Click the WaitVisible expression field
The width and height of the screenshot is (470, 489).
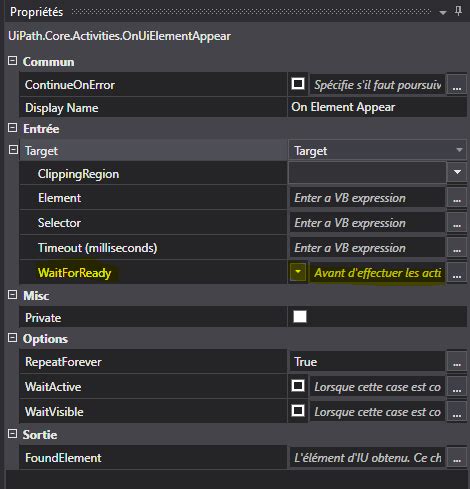click(377, 412)
